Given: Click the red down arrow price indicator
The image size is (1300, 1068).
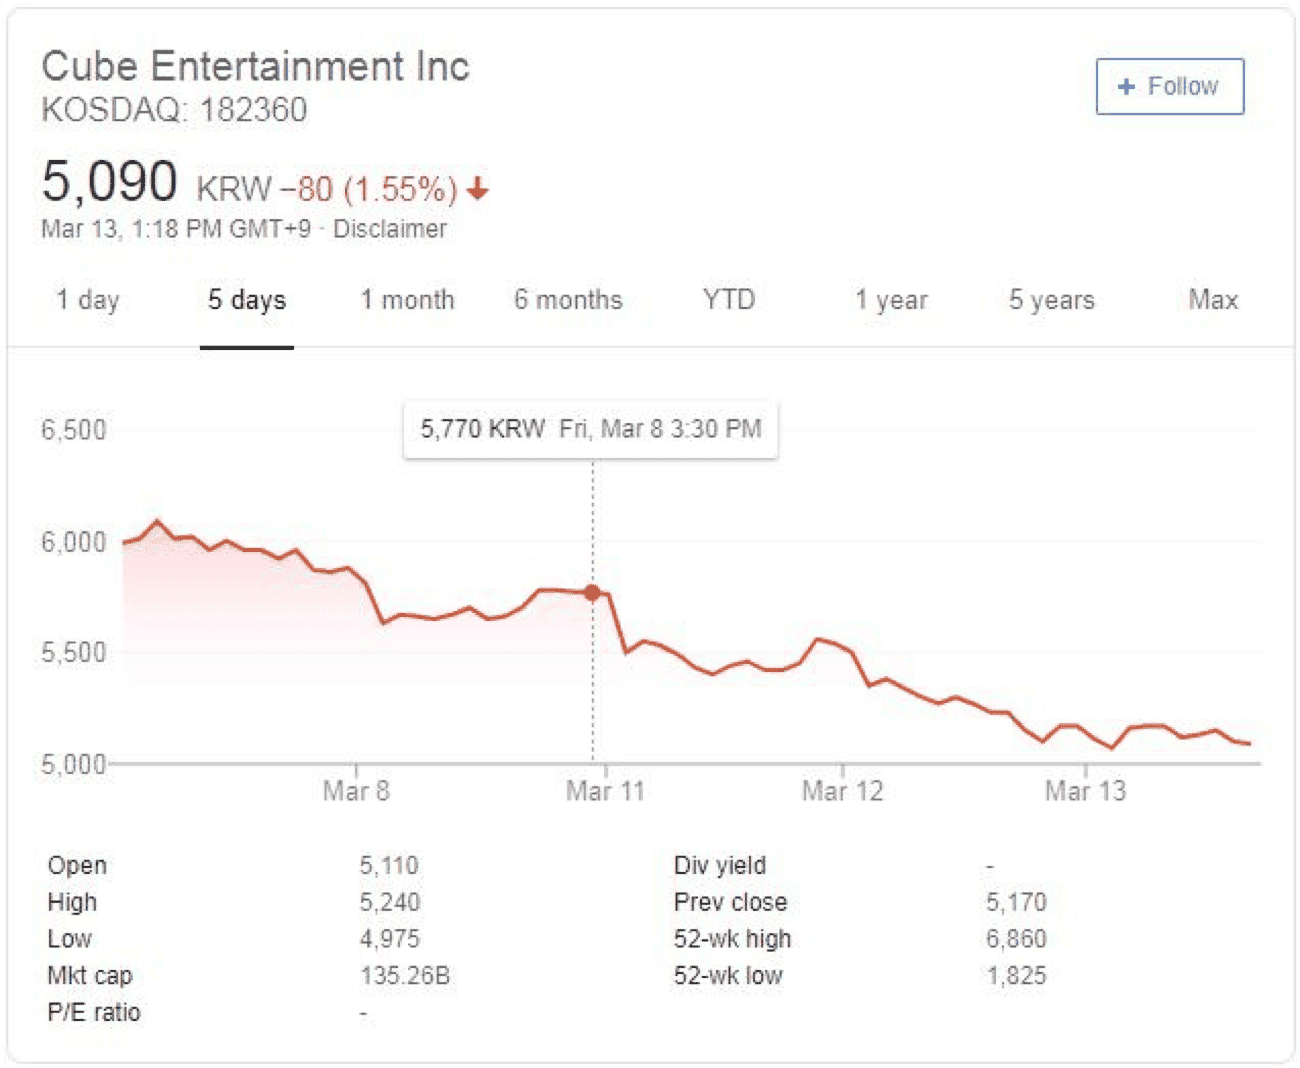Looking at the screenshot, I should (x=478, y=188).
